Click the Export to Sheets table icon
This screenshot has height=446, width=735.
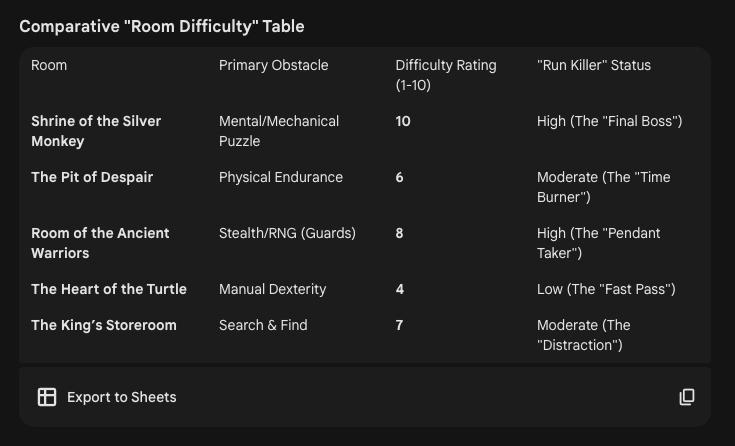click(x=47, y=397)
